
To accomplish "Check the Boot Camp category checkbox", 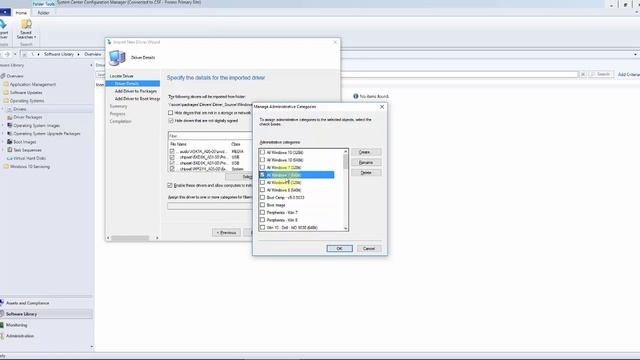I will click(x=262, y=197).
